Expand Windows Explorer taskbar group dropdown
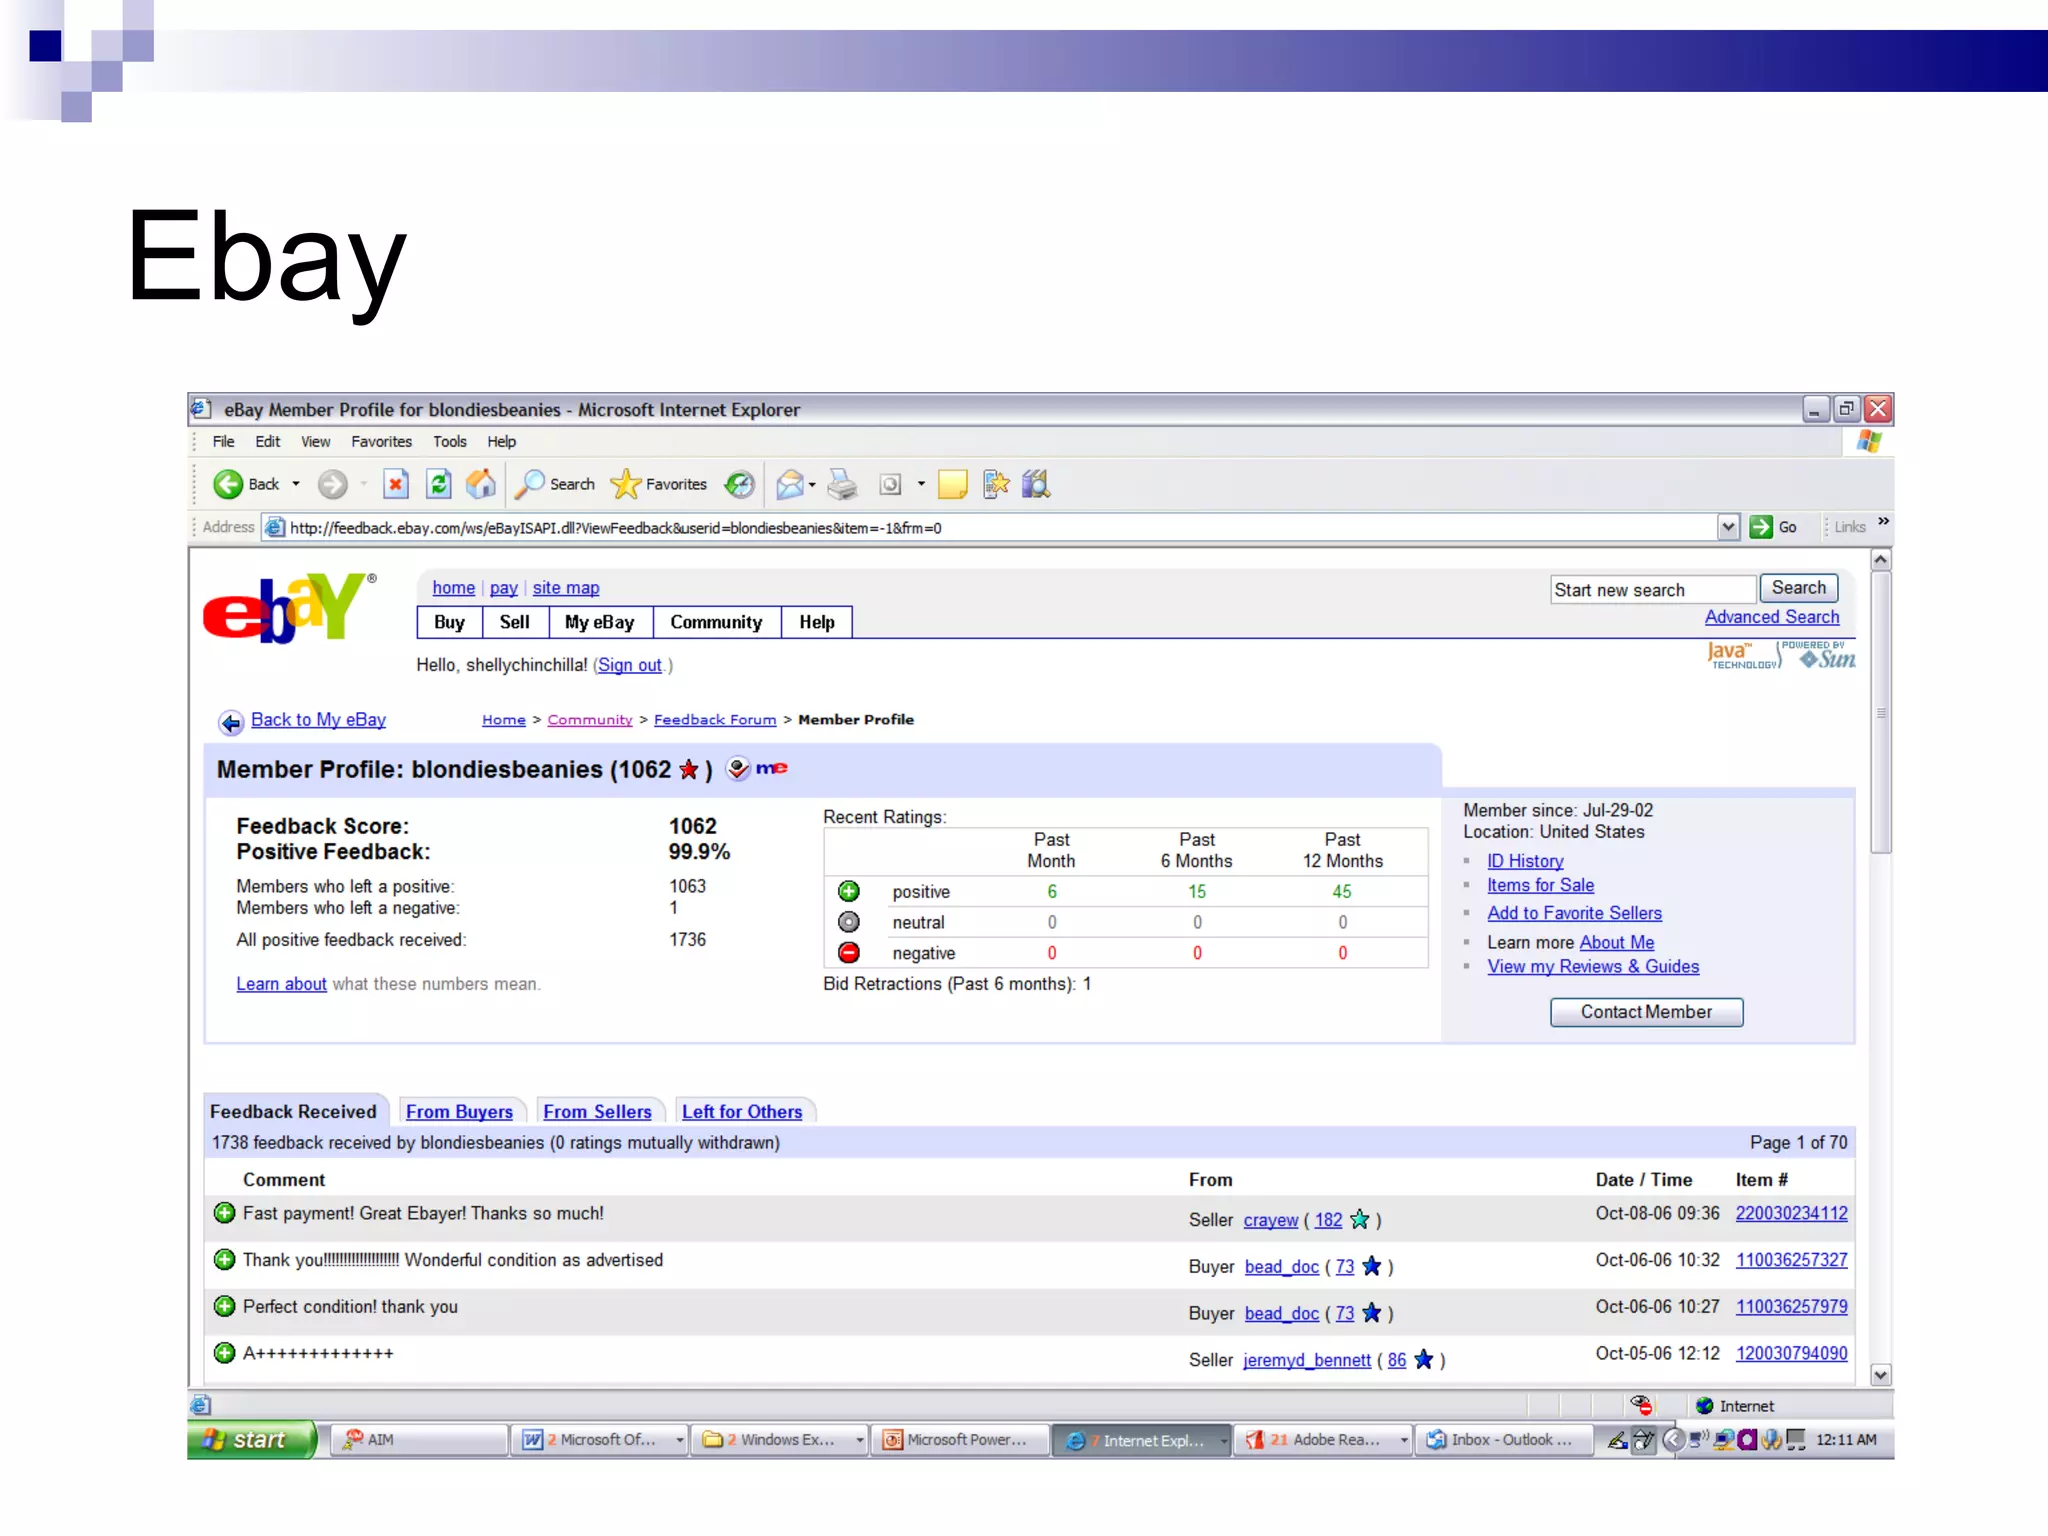Viewport: 2048px width, 1536px height. click(860, 1440)
